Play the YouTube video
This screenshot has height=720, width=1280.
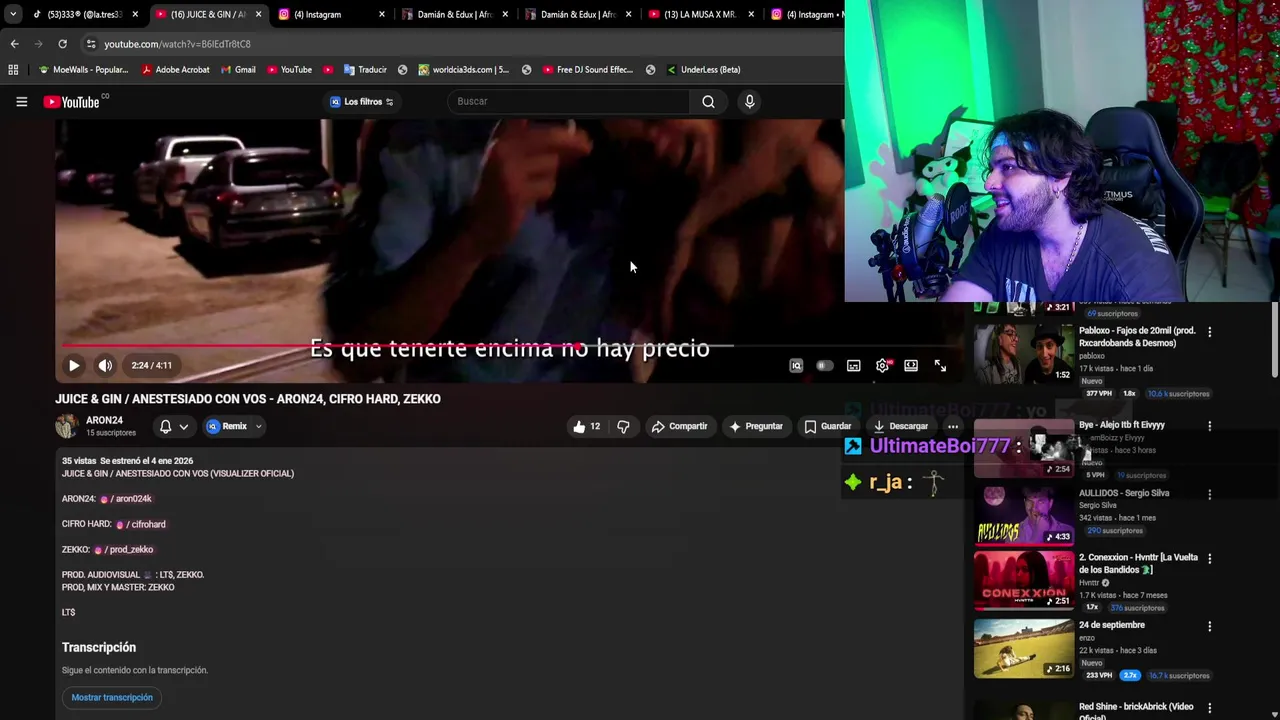(74, 365)
